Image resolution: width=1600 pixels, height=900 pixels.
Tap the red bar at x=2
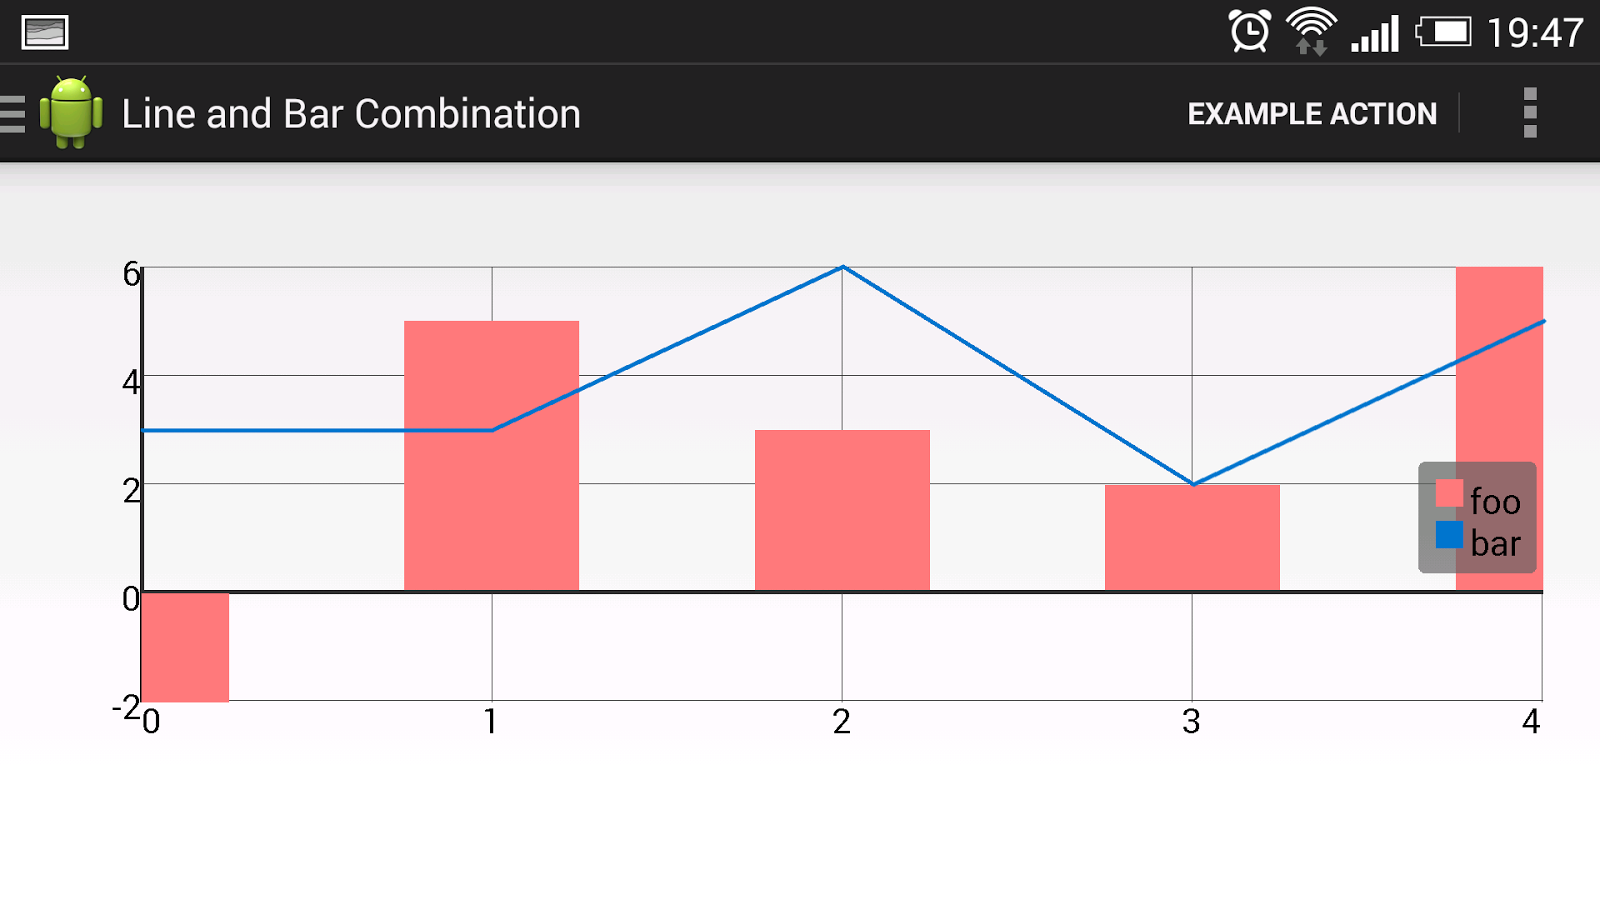click(842, 510)
